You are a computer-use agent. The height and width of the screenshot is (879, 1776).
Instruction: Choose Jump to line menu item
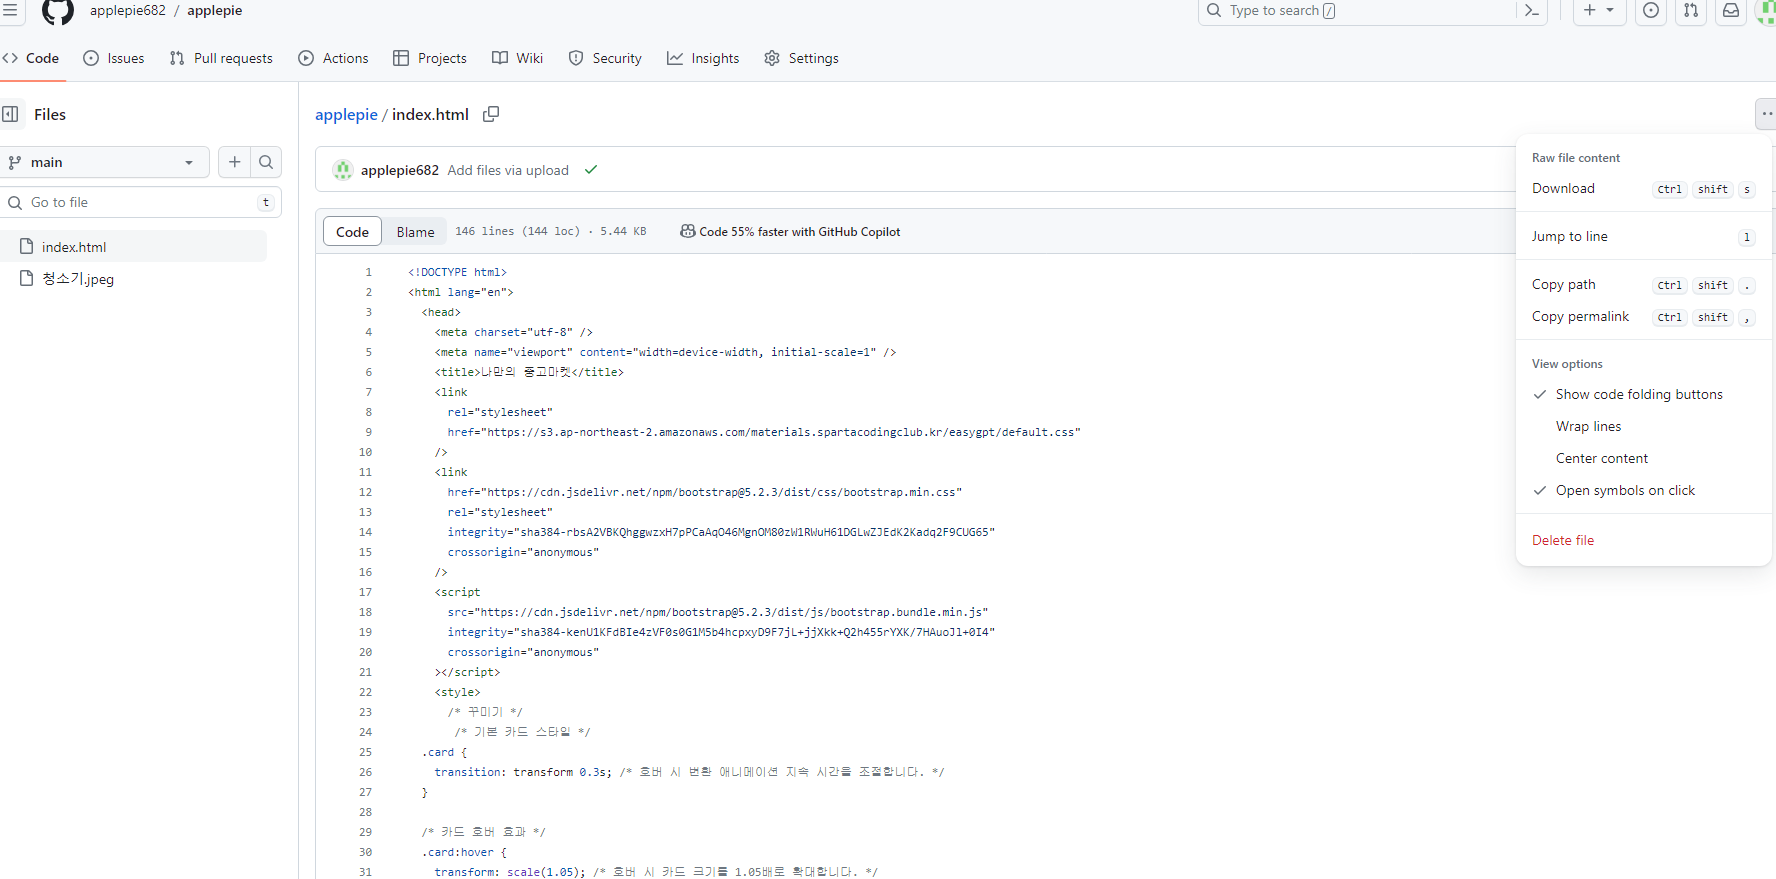1644,236
